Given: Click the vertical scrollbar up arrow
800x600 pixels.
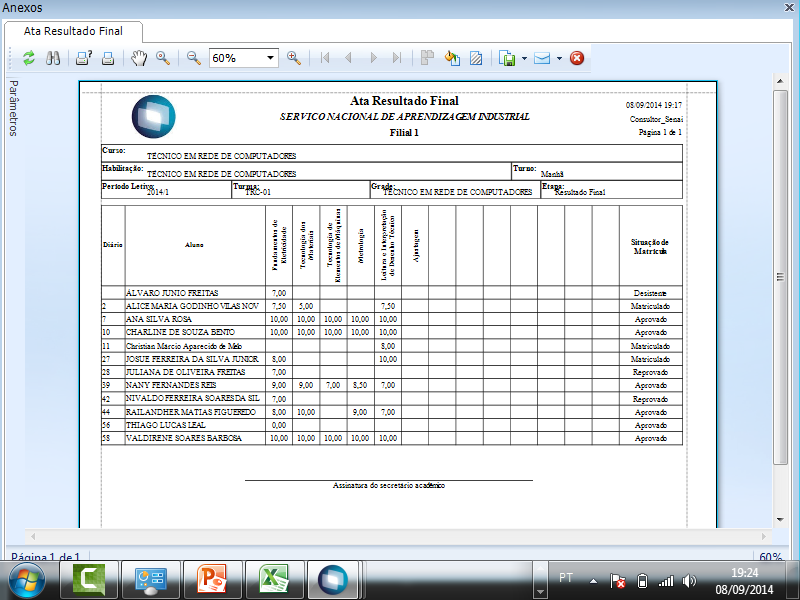Looking at the screenshot, I should [x=780, y=81].
